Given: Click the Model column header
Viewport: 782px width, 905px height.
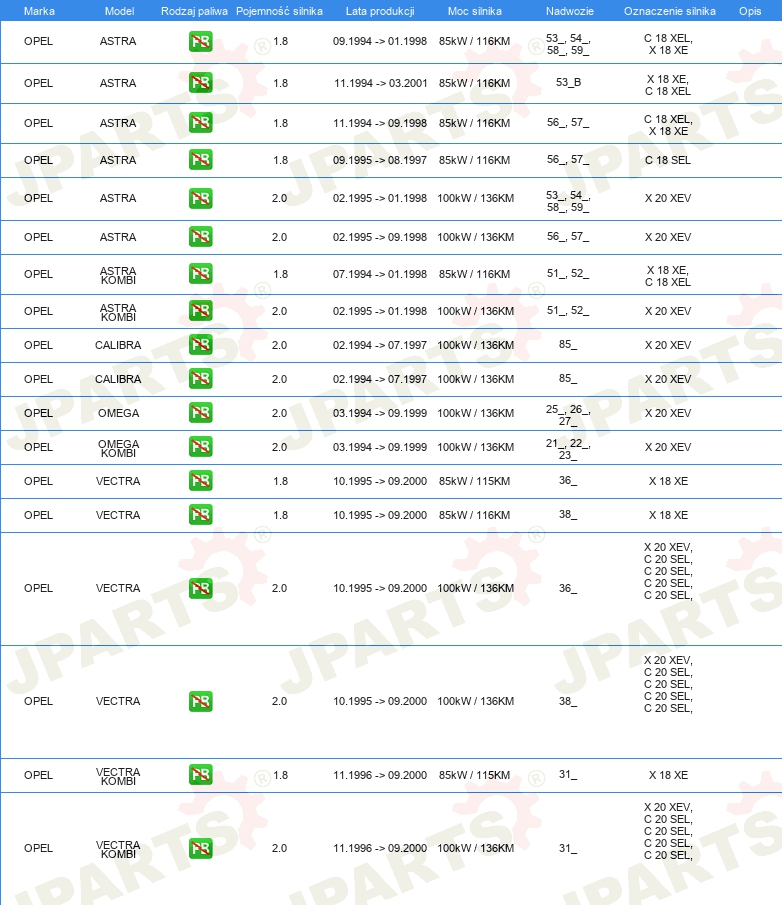Looking at the screenshot, I should [119, 11].
